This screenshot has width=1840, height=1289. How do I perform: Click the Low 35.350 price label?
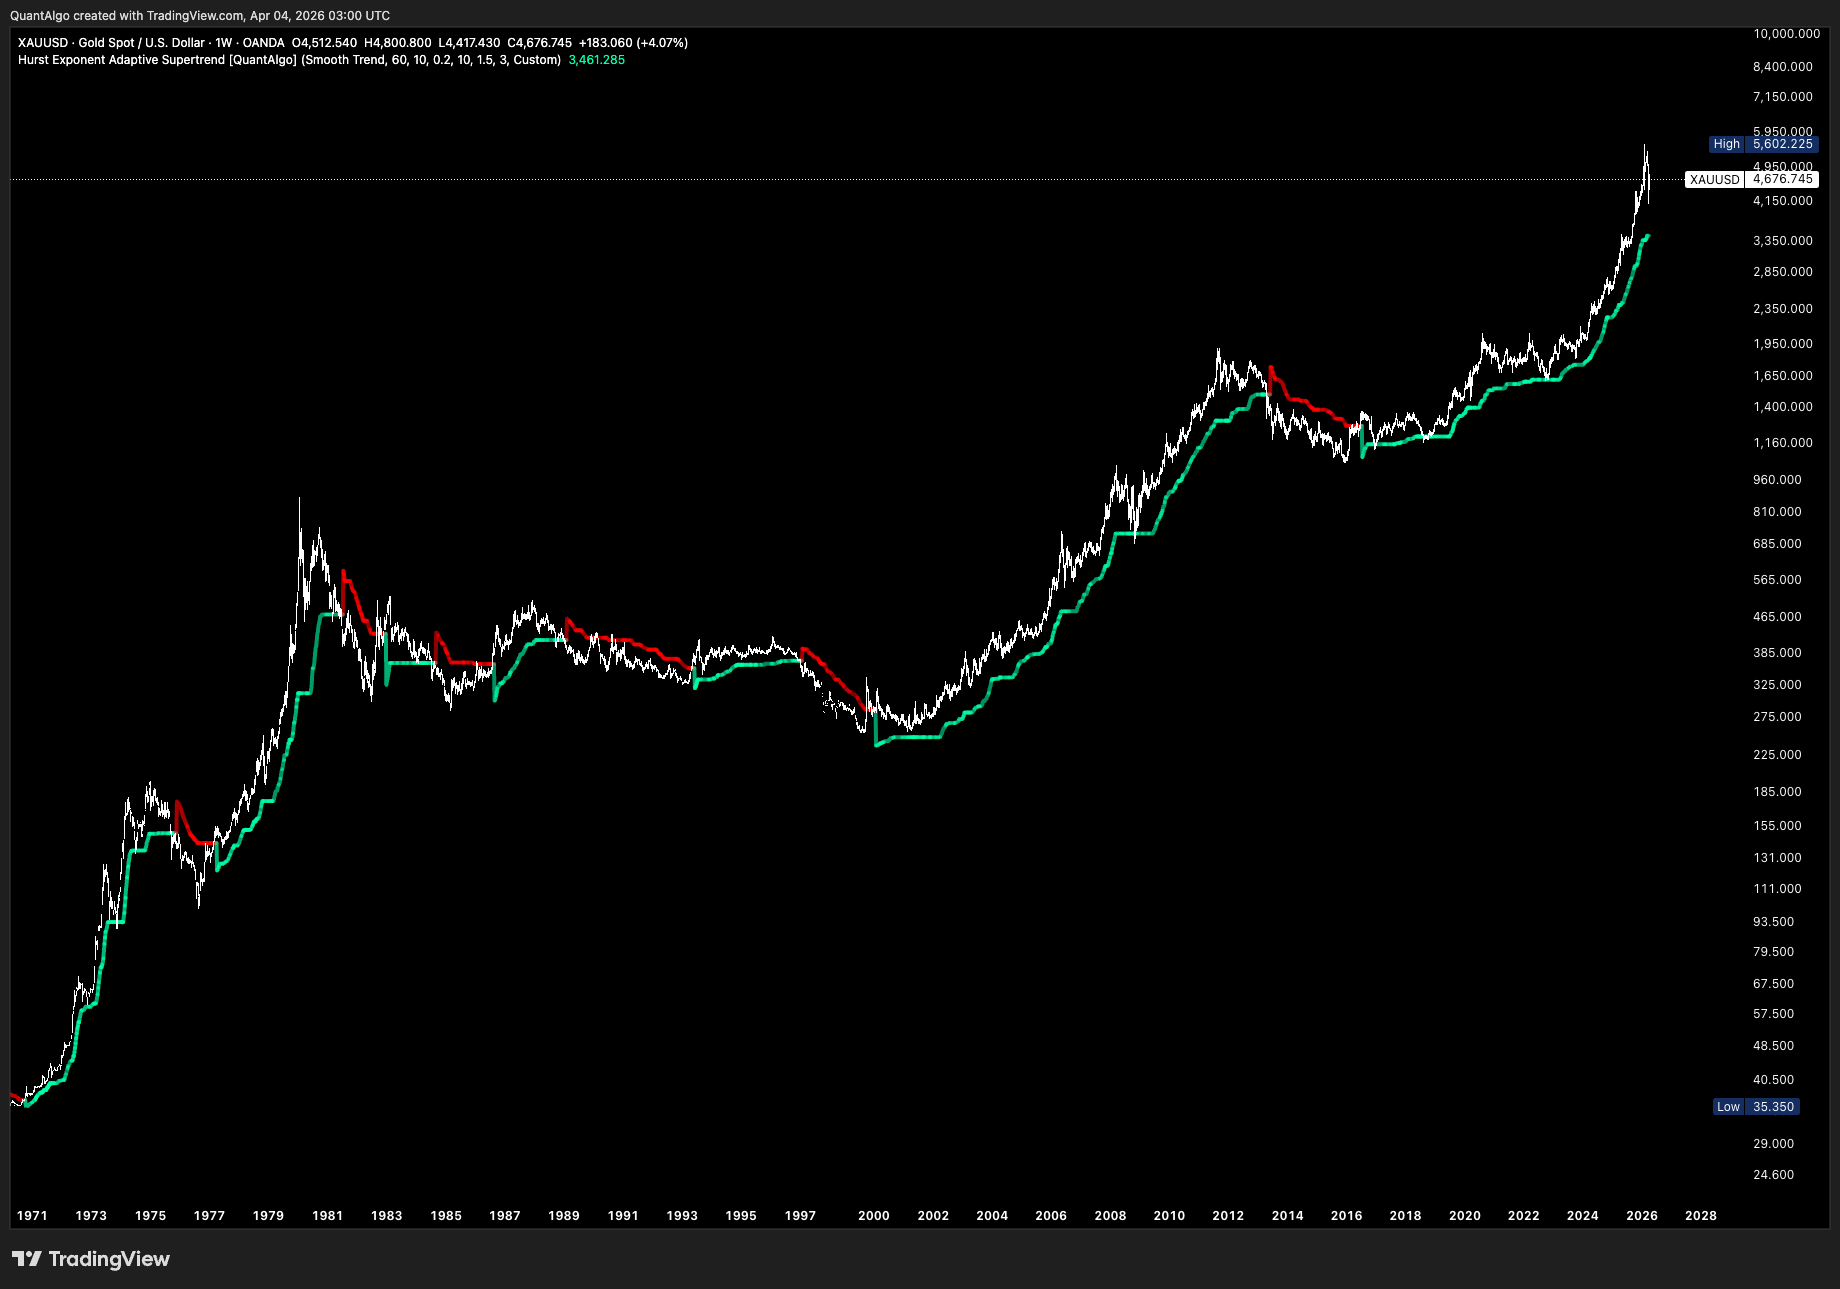[x=1756, y=1107]
